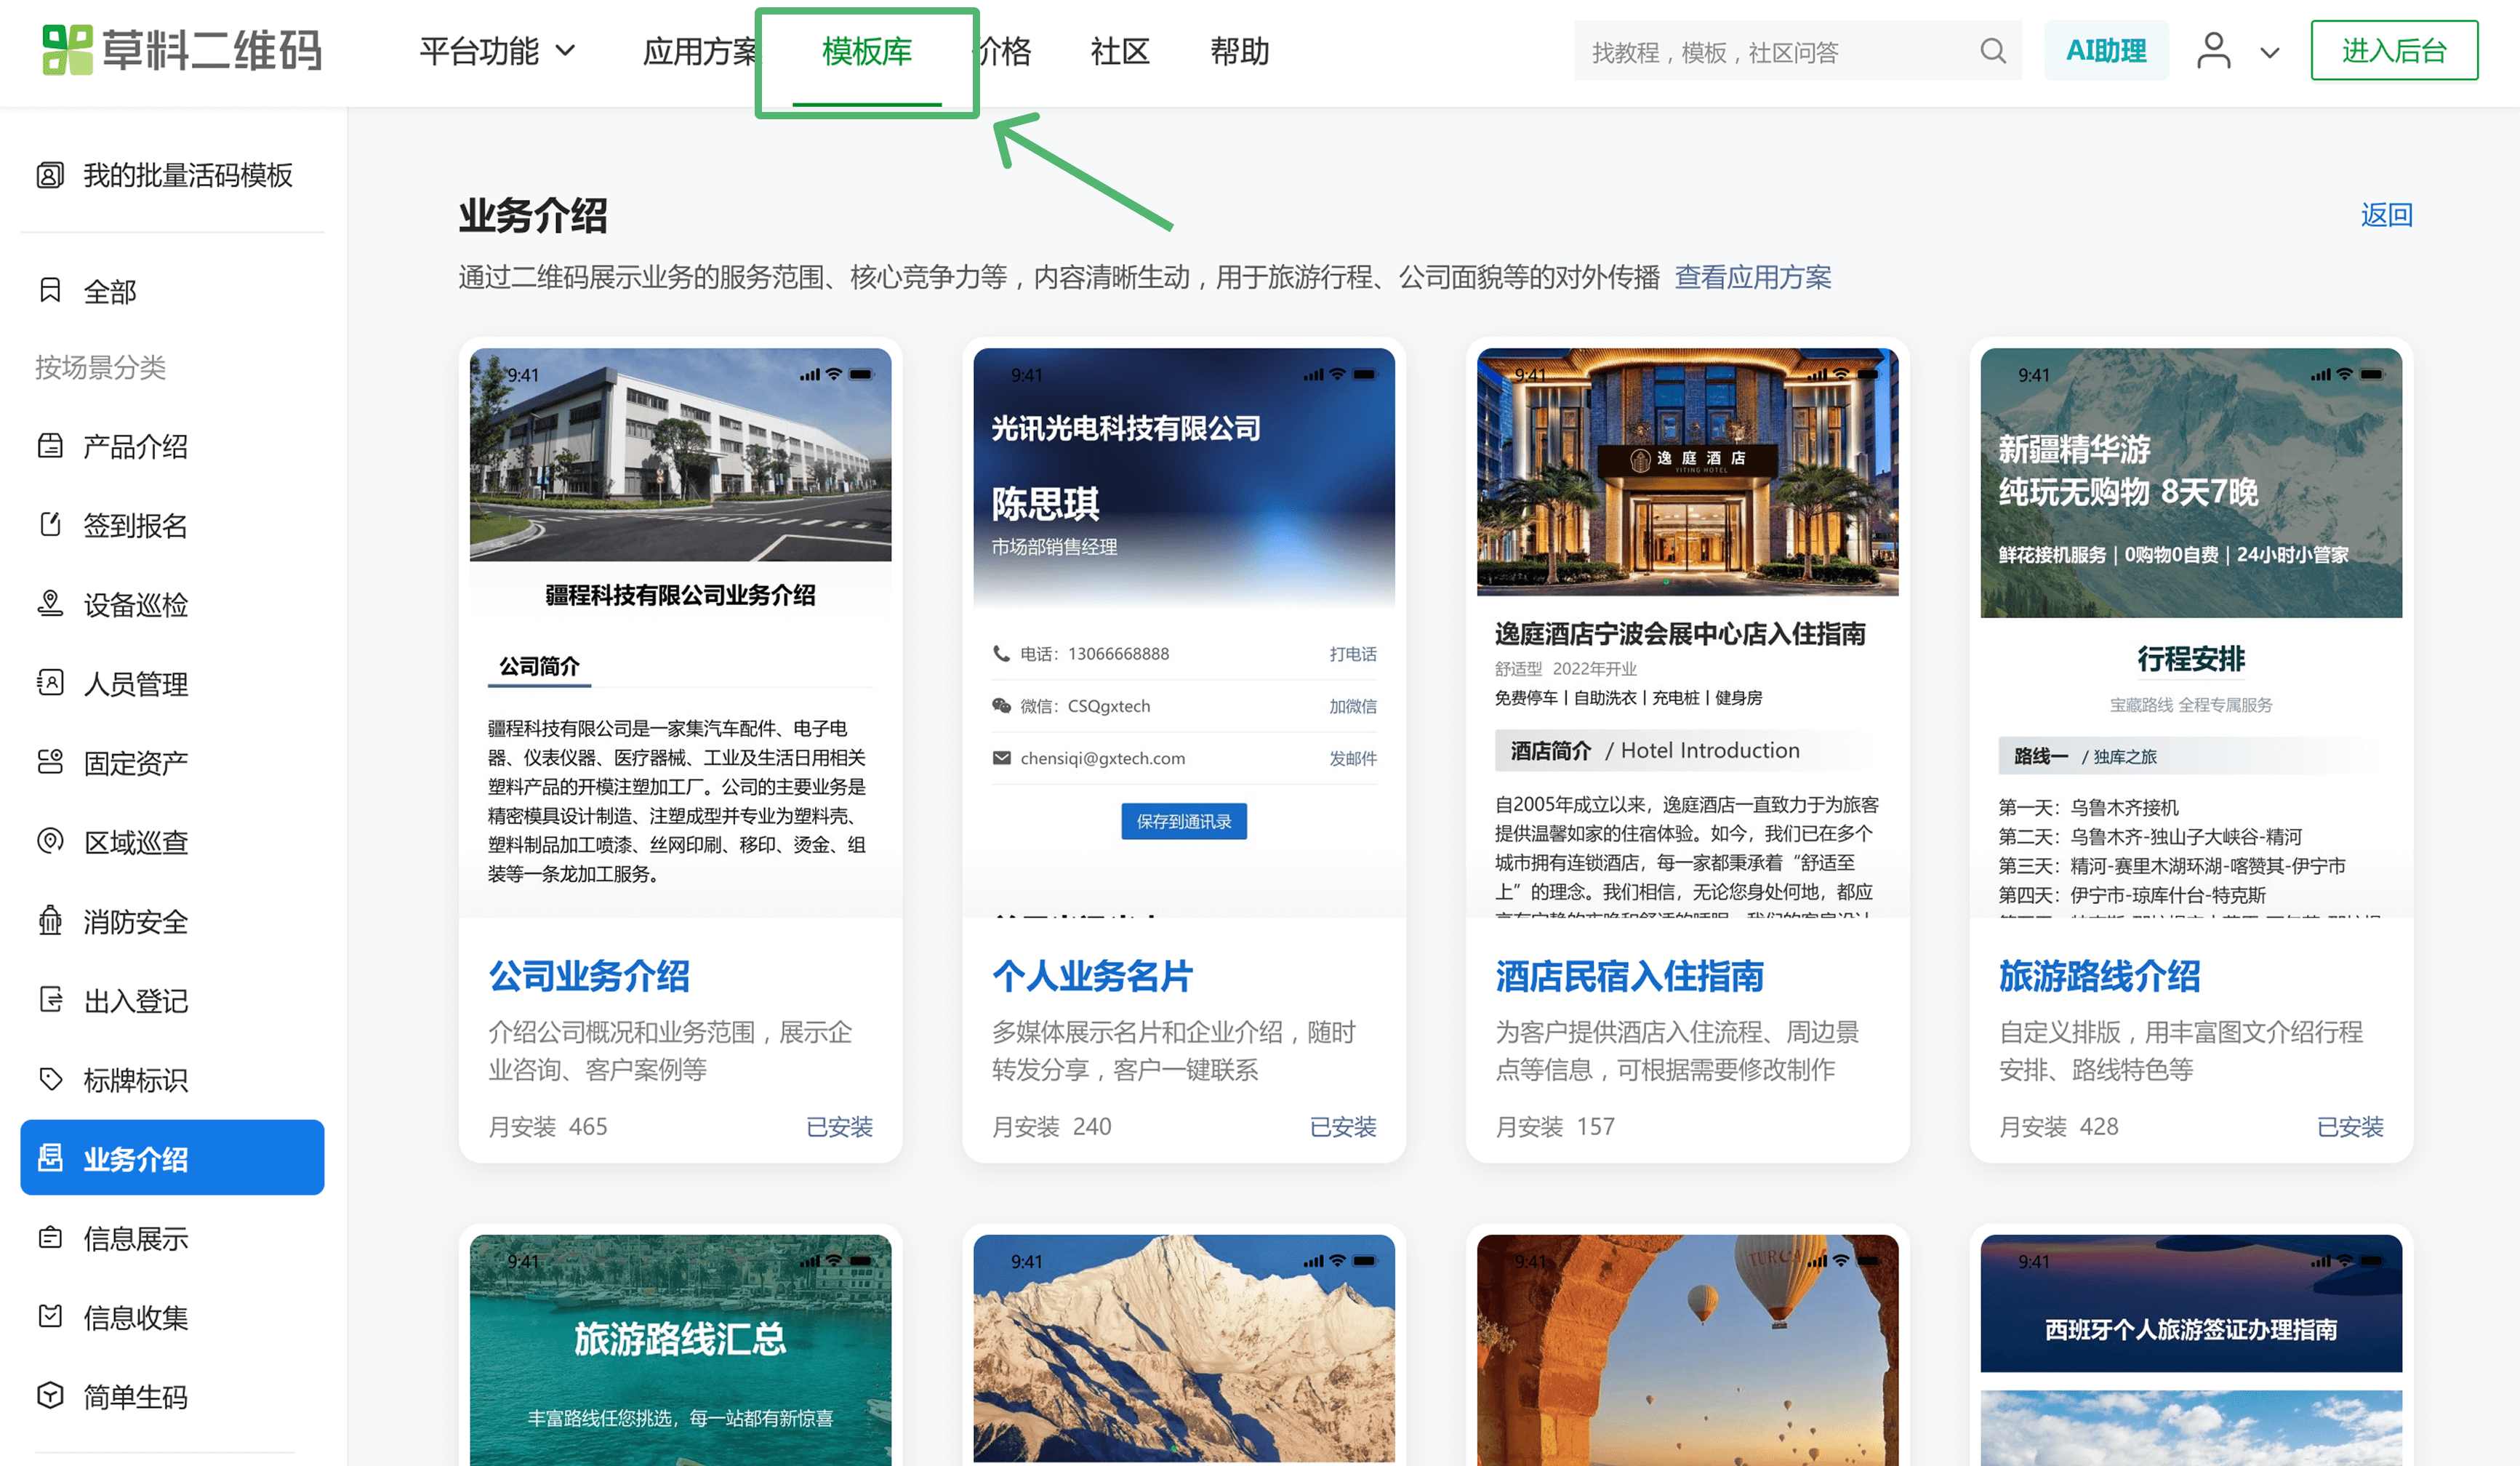Open the 公司业务介绍 template preview image
Viewport: 2520px width, 1466px height.
(x=680, y=632)
